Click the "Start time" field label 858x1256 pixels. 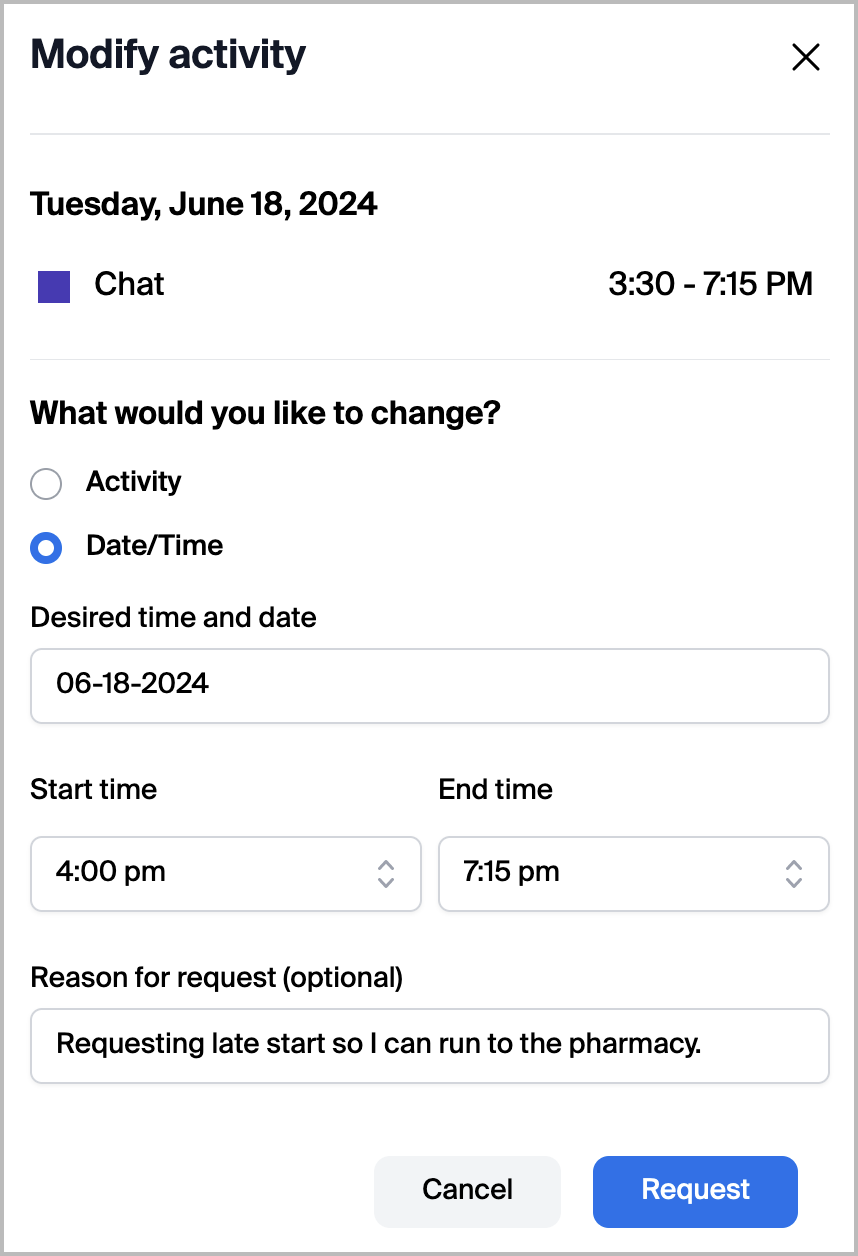pyautogui.click(x=94, y=789)
